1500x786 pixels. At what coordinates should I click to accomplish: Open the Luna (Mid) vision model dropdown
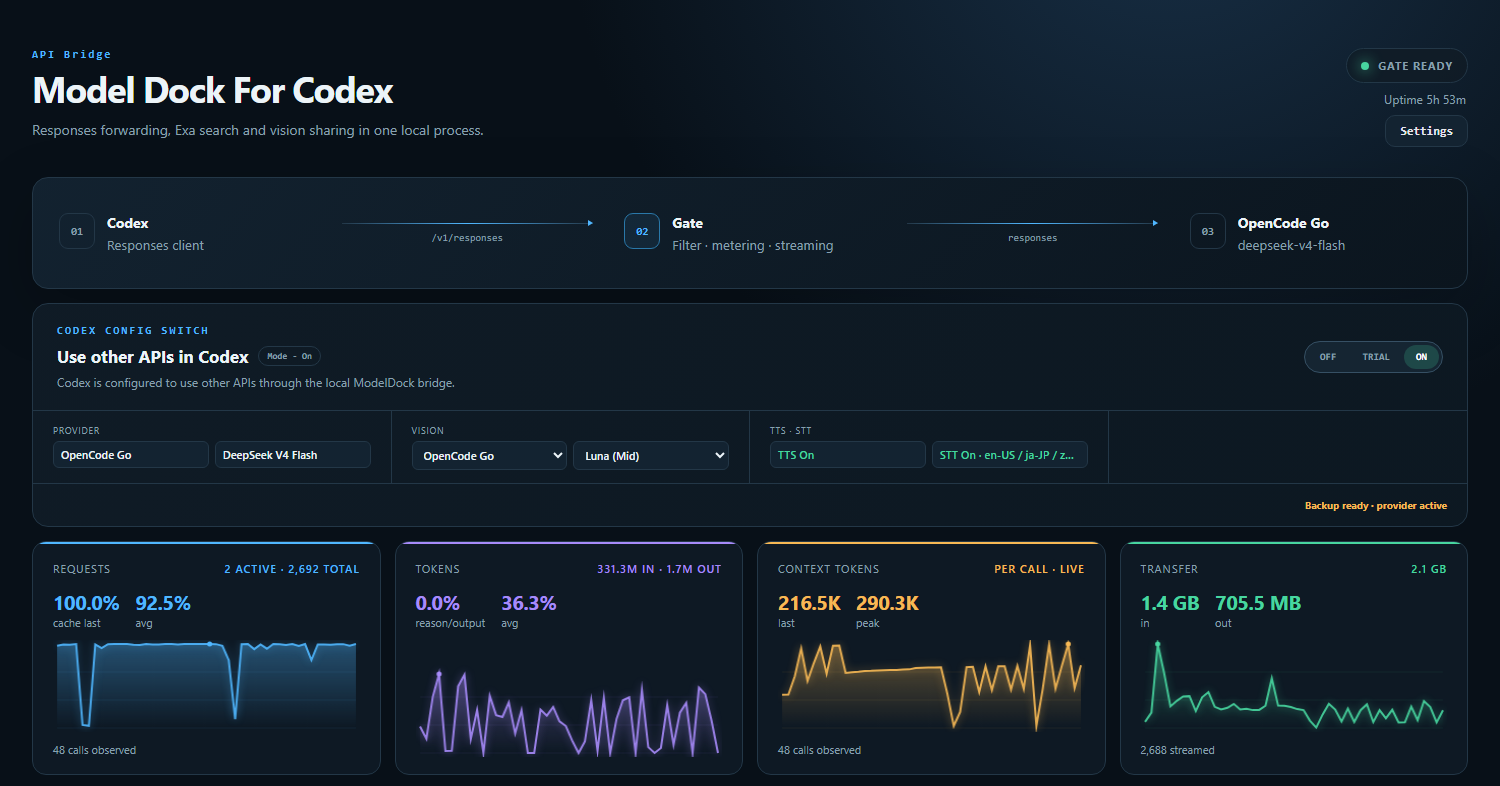(651, 456)
